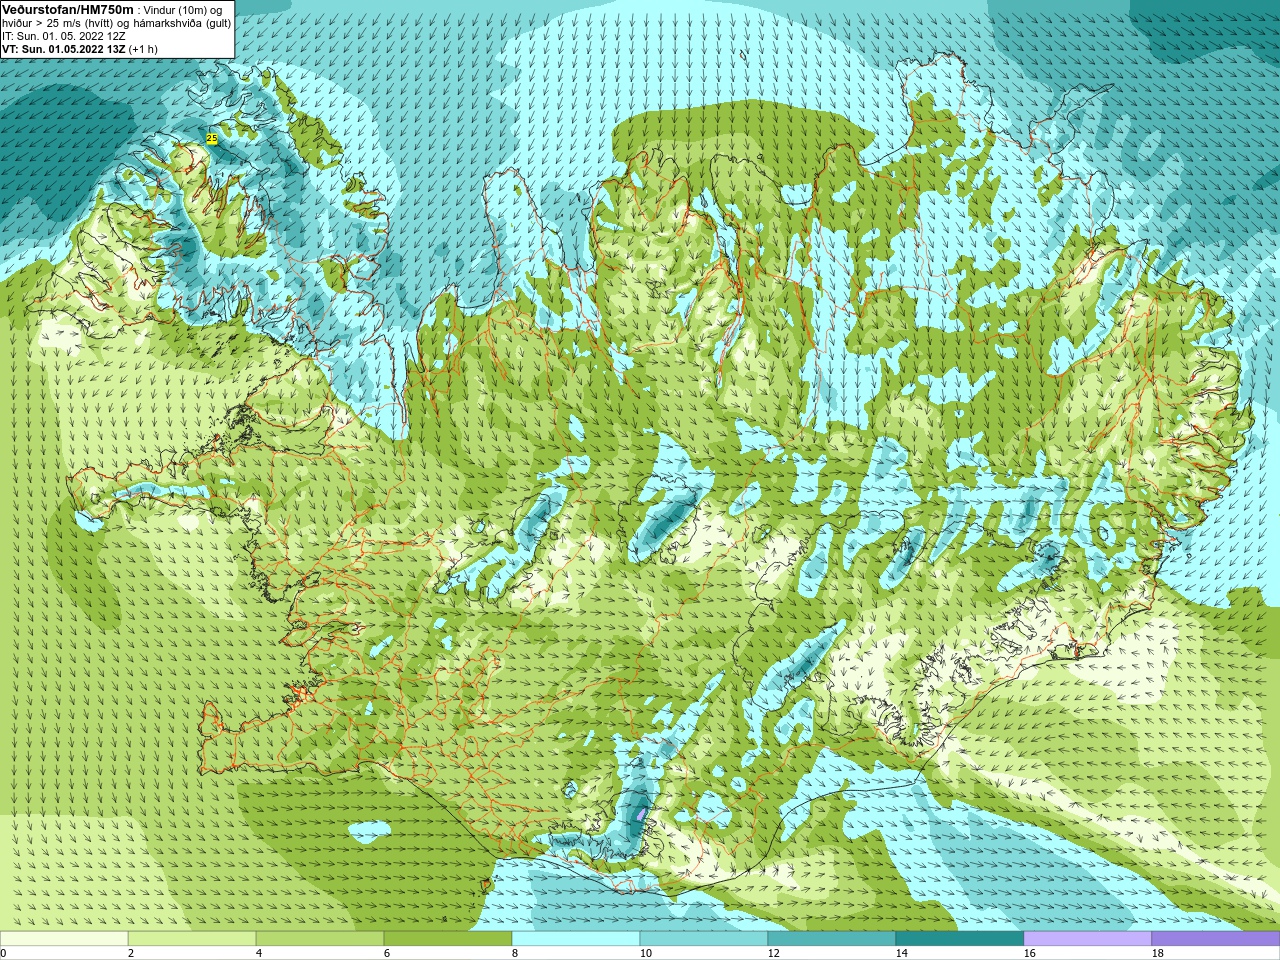Click the legend label '8'
Viewport: 1280px width, 960px height.
click(515, 953)
